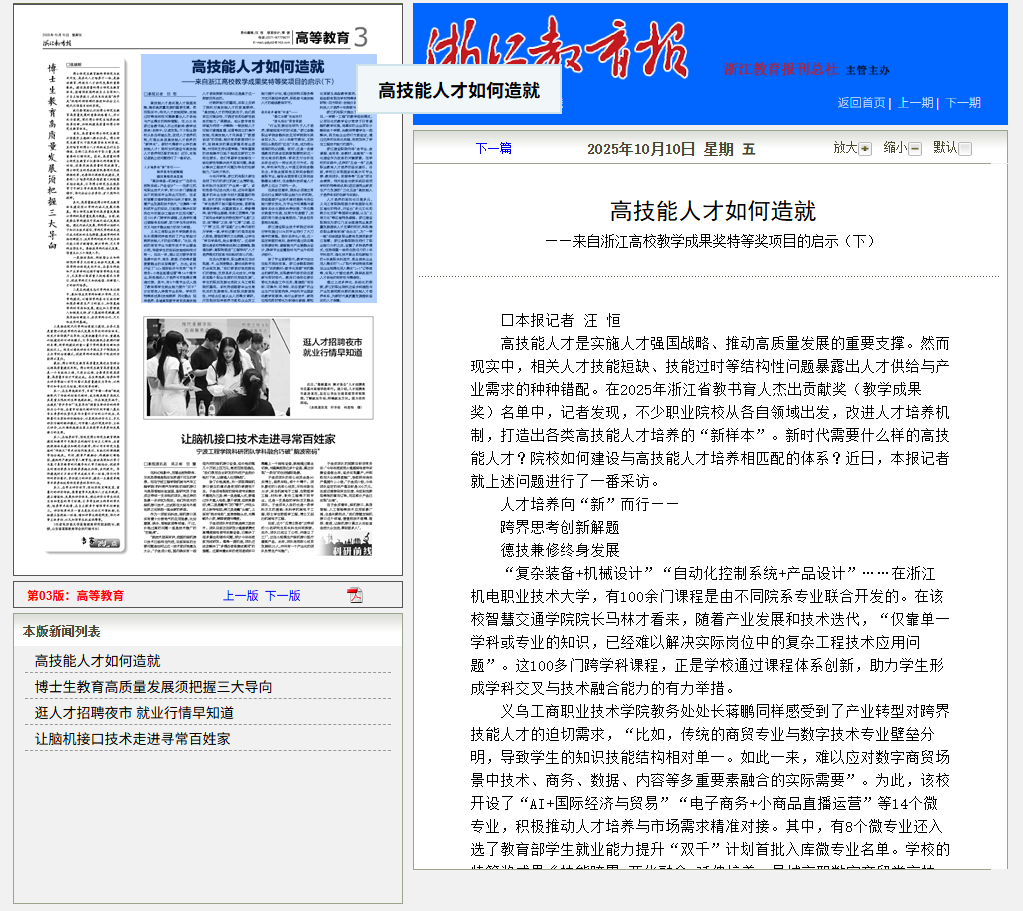Go to previous page 上一版
Screen dimensions: 1023x911
240,595
